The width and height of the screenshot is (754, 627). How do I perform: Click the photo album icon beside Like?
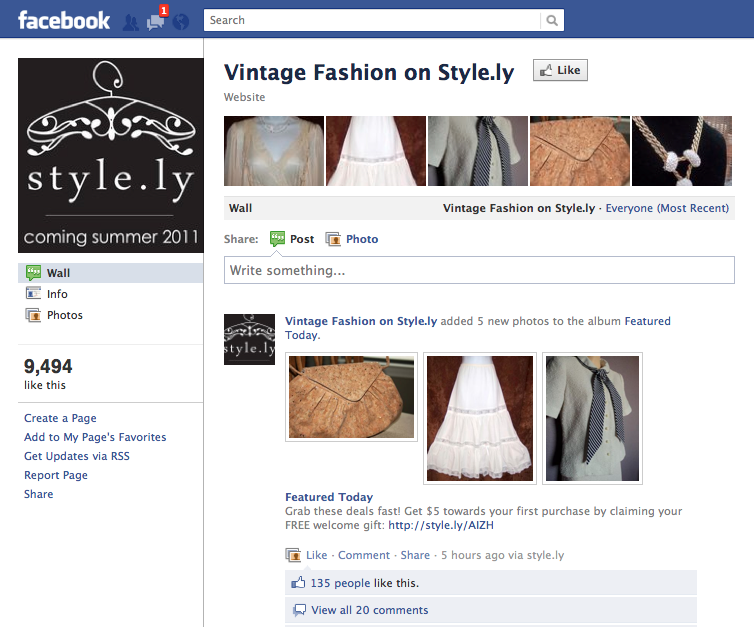[293, 555]
